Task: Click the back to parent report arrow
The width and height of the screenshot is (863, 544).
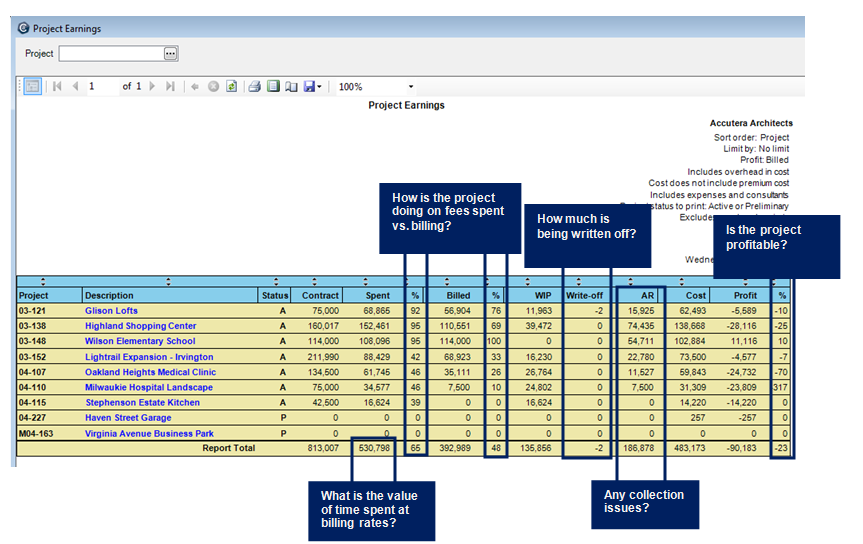Action: pyautogui.click(x=195, y=87)
